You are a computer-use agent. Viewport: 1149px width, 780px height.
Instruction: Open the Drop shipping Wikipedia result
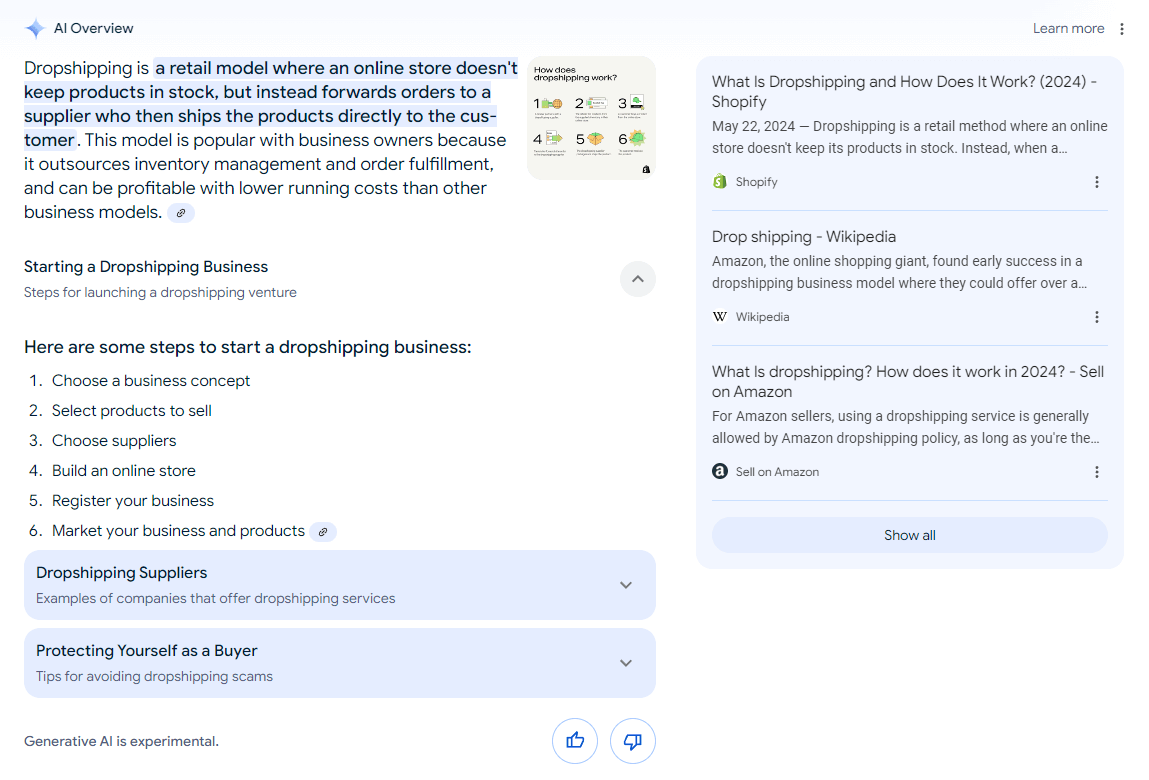click(x=804, y=237)
